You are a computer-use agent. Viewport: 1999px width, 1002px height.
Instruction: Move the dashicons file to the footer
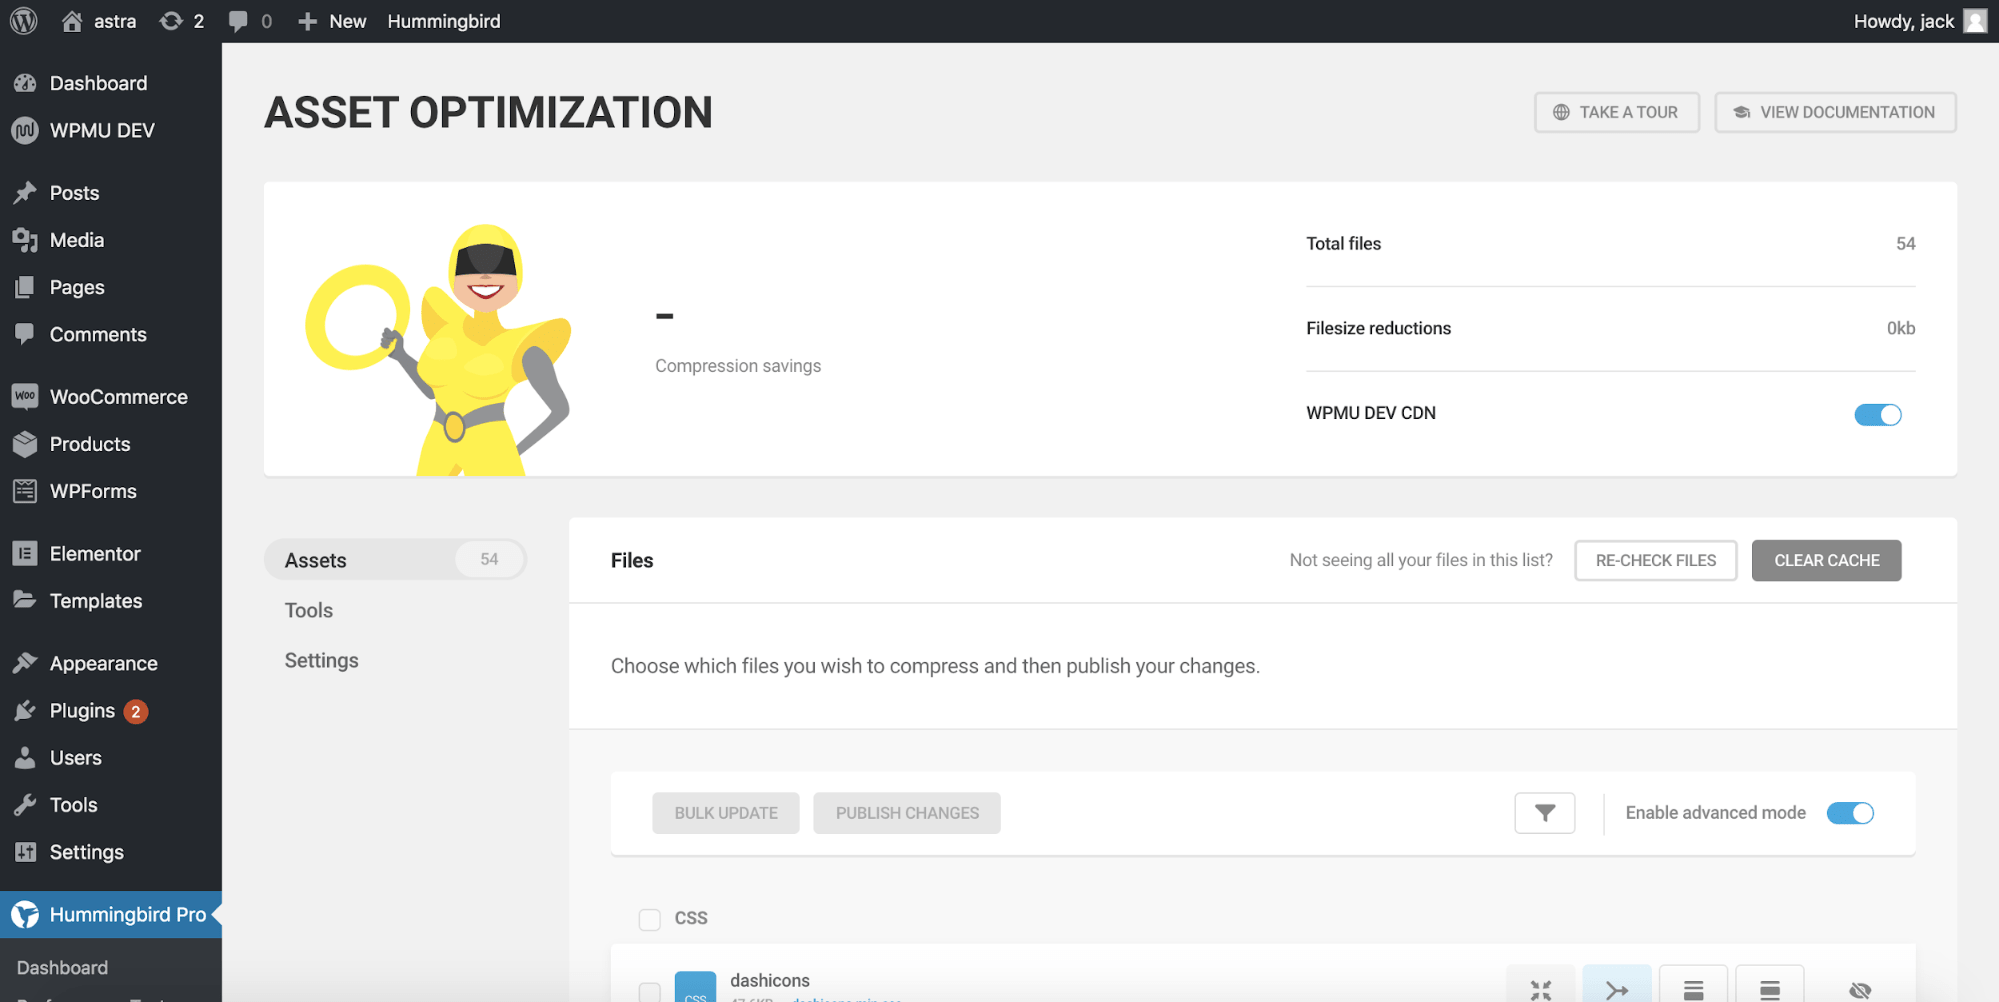(1693, 991)
